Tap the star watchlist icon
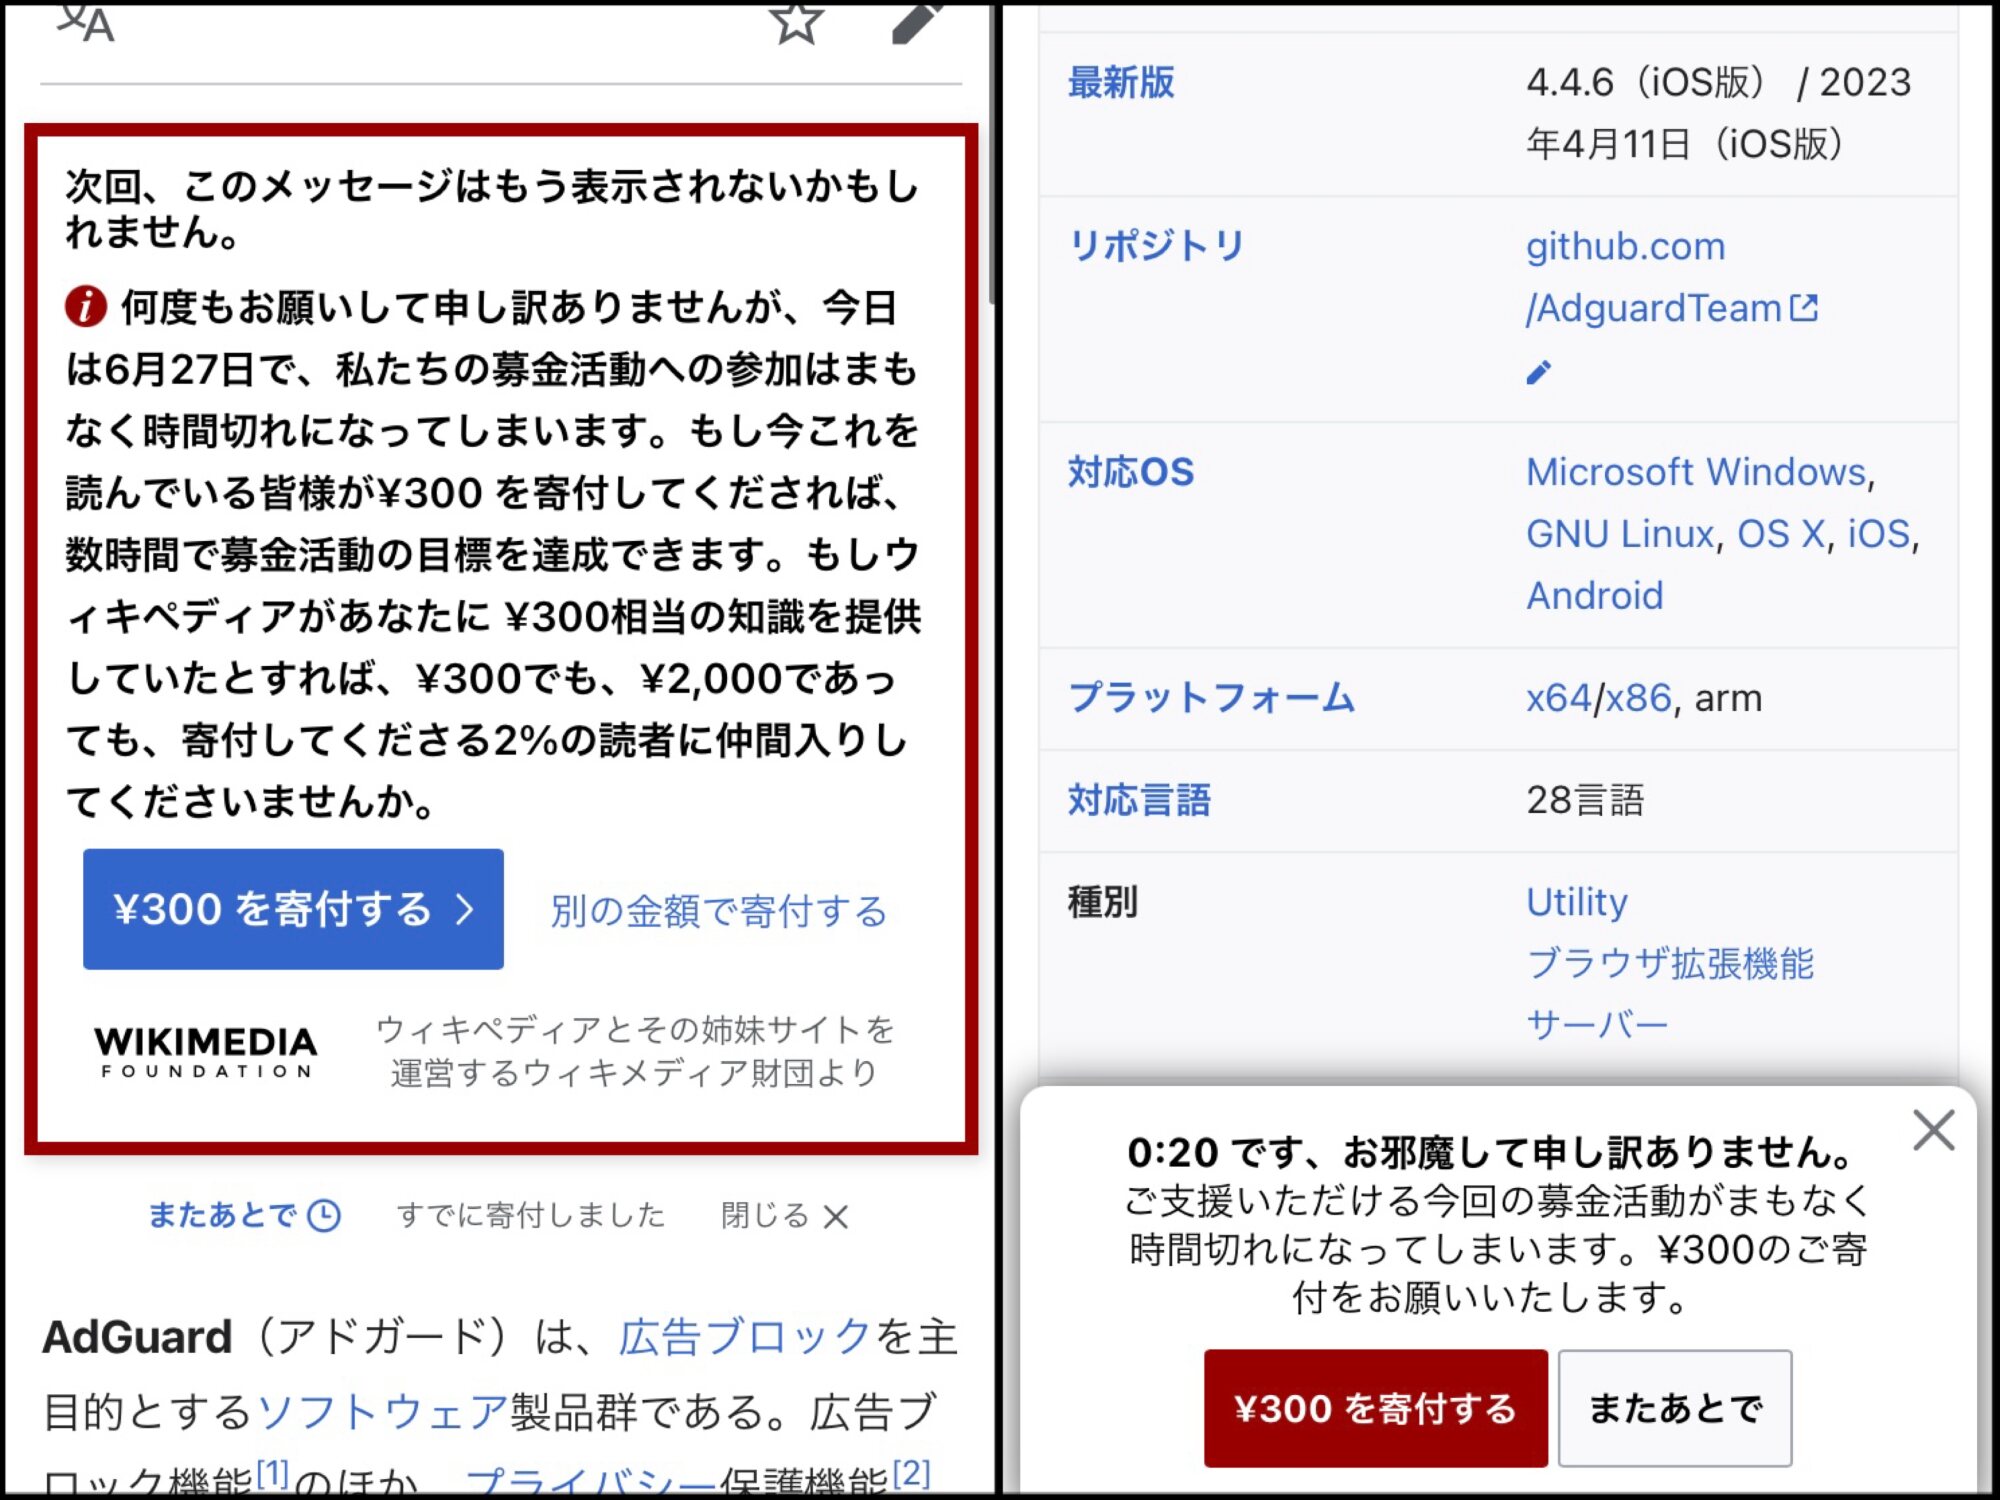This screenshot has height=1500, width=2000. (796, 22)
